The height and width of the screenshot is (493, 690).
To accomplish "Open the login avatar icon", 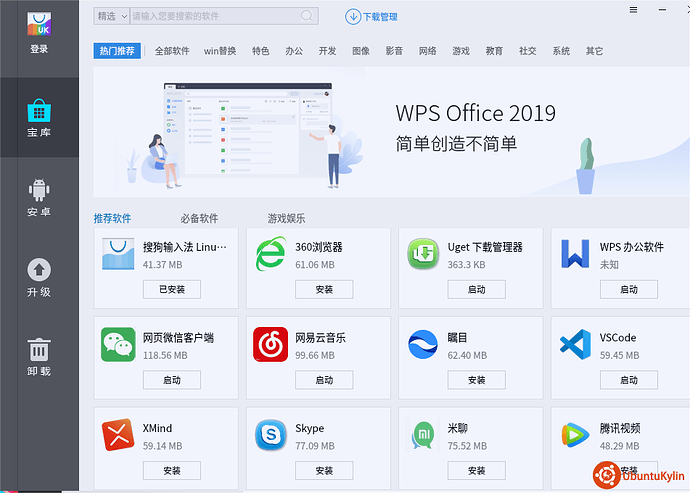I will 39,24.
